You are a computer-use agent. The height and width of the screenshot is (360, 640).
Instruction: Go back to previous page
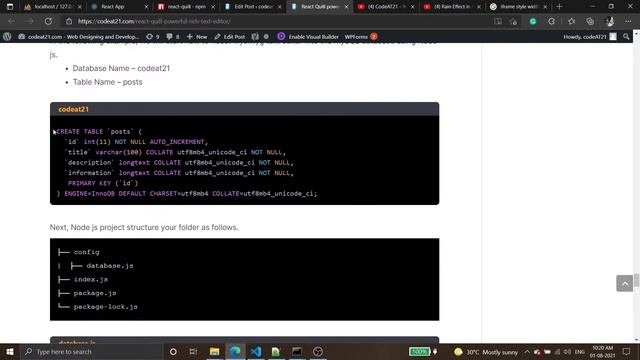click(x=11, y=21)
